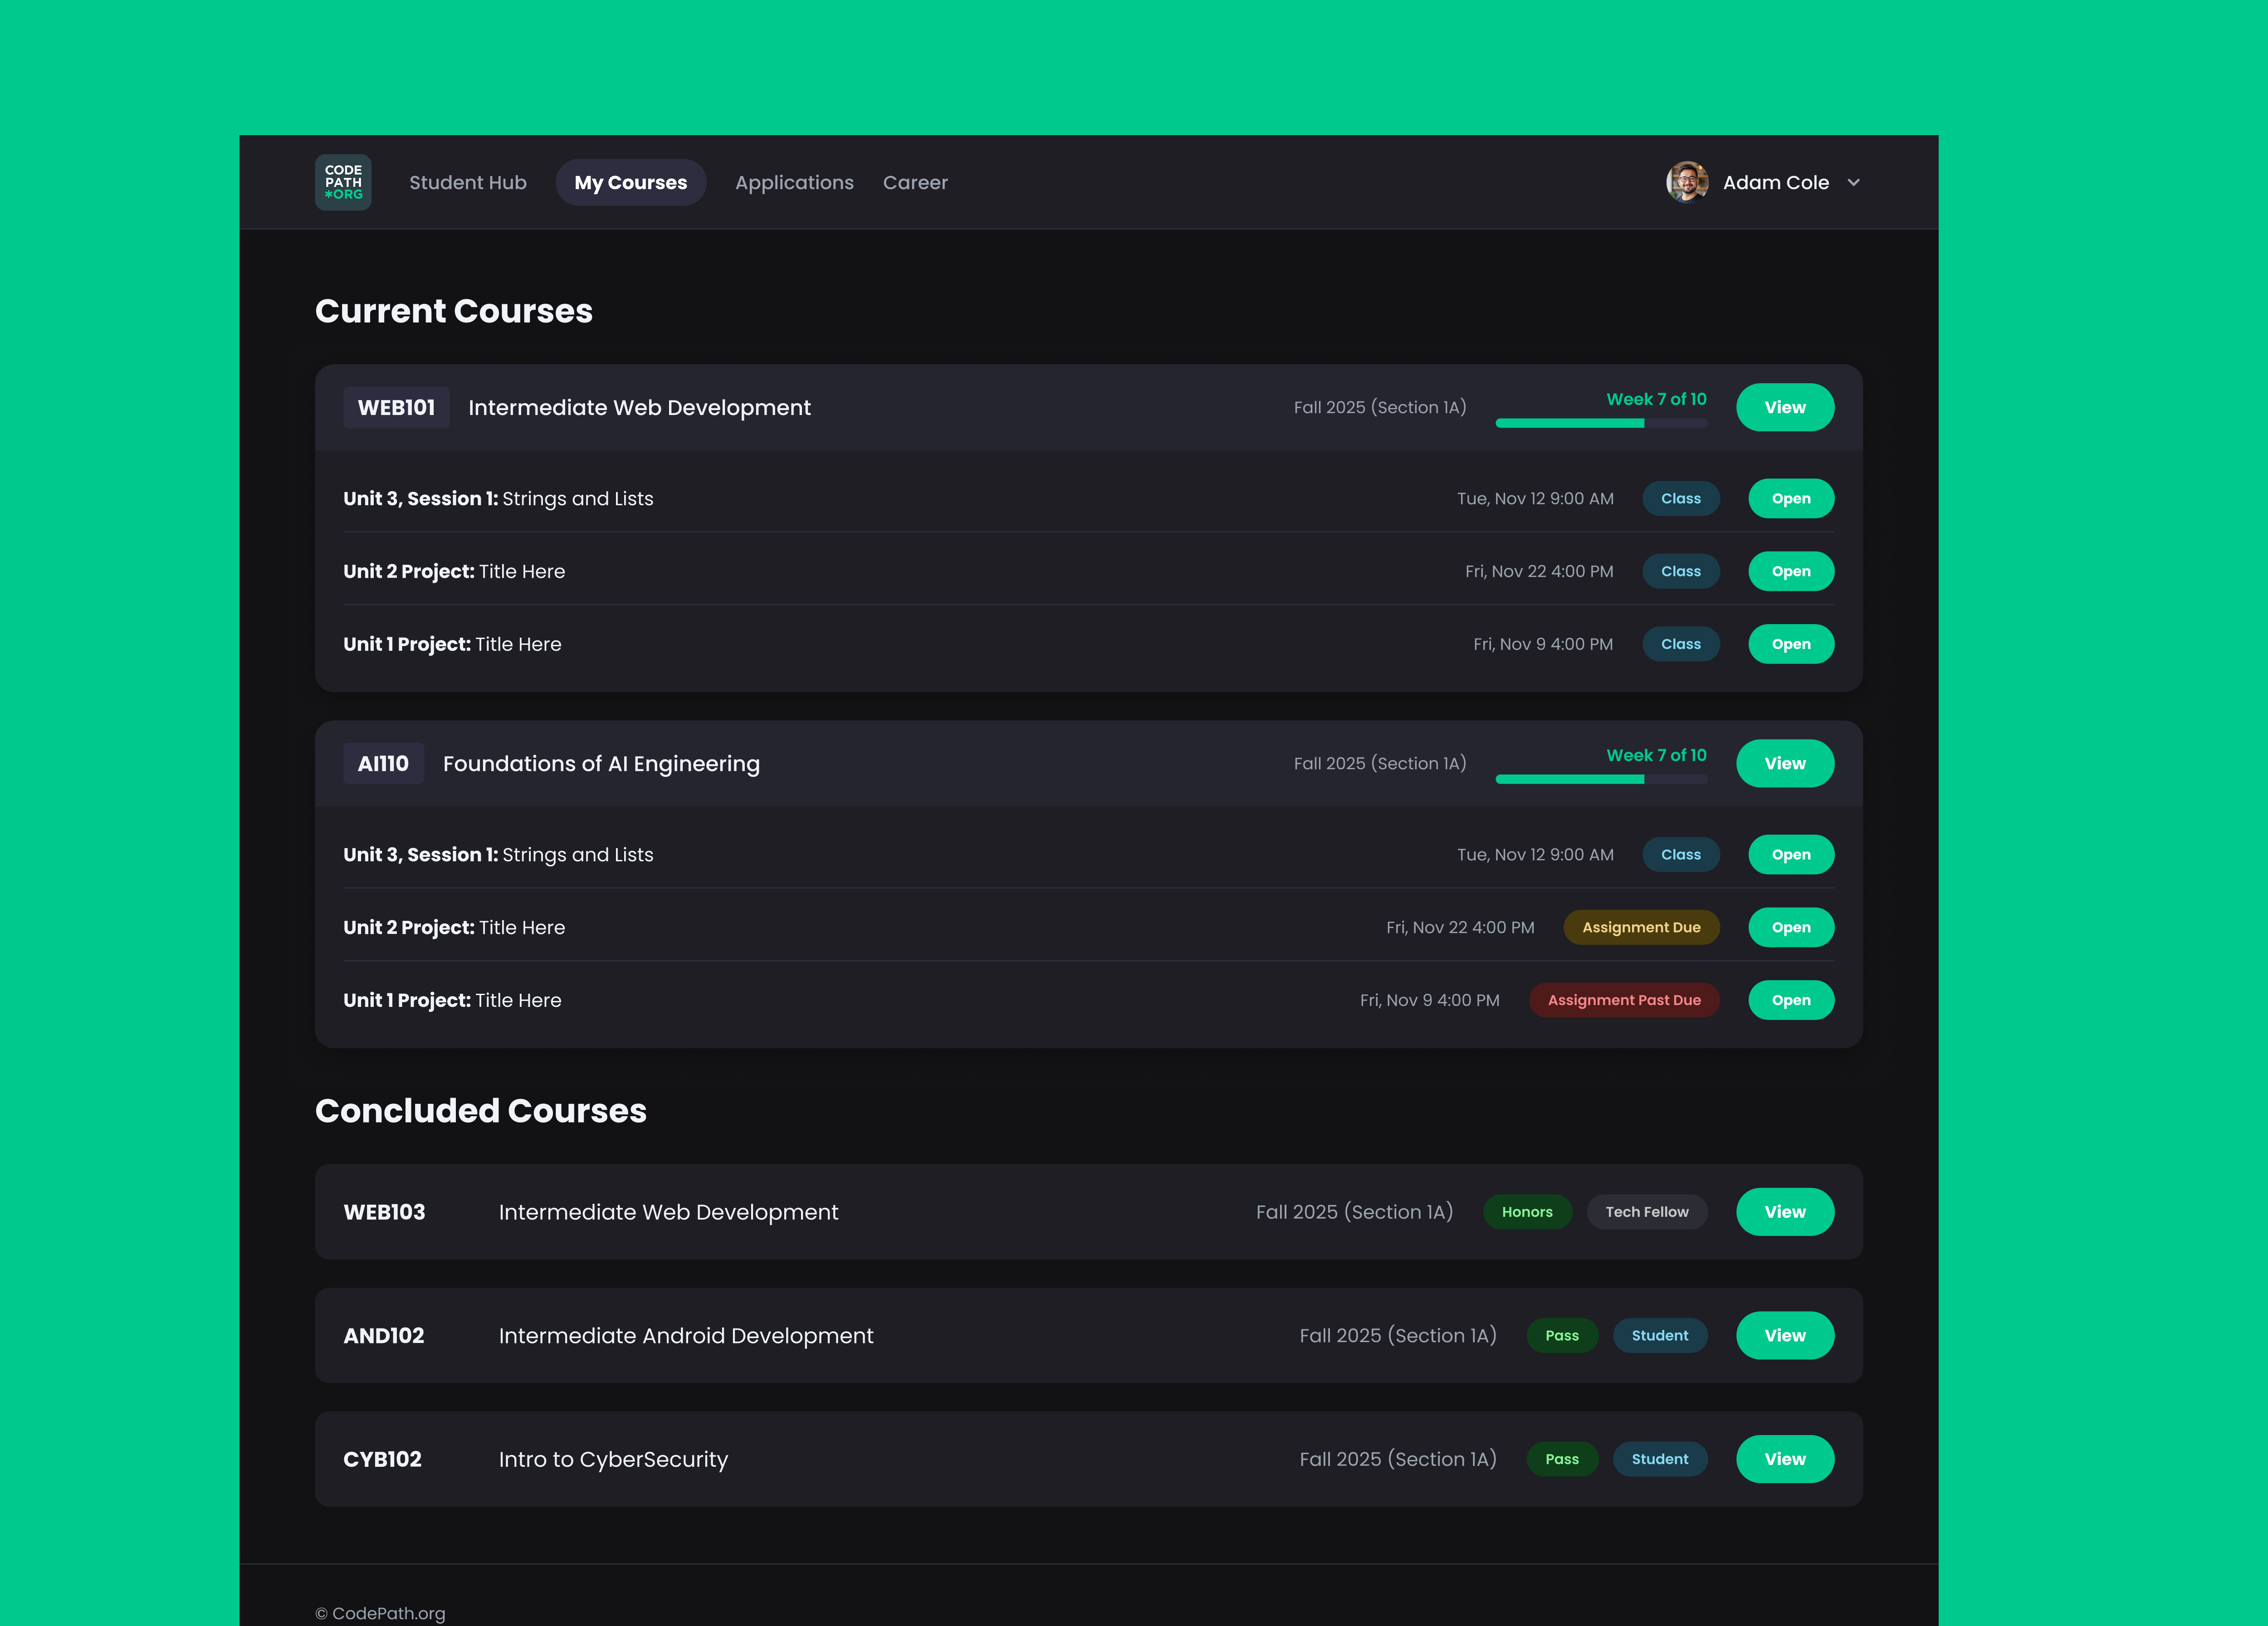The width and height of the screenshot is (2268, 1626).
Task: Open WEB101 Unit 1 Project due Nov 9
Action: (x=1791, y=644)
